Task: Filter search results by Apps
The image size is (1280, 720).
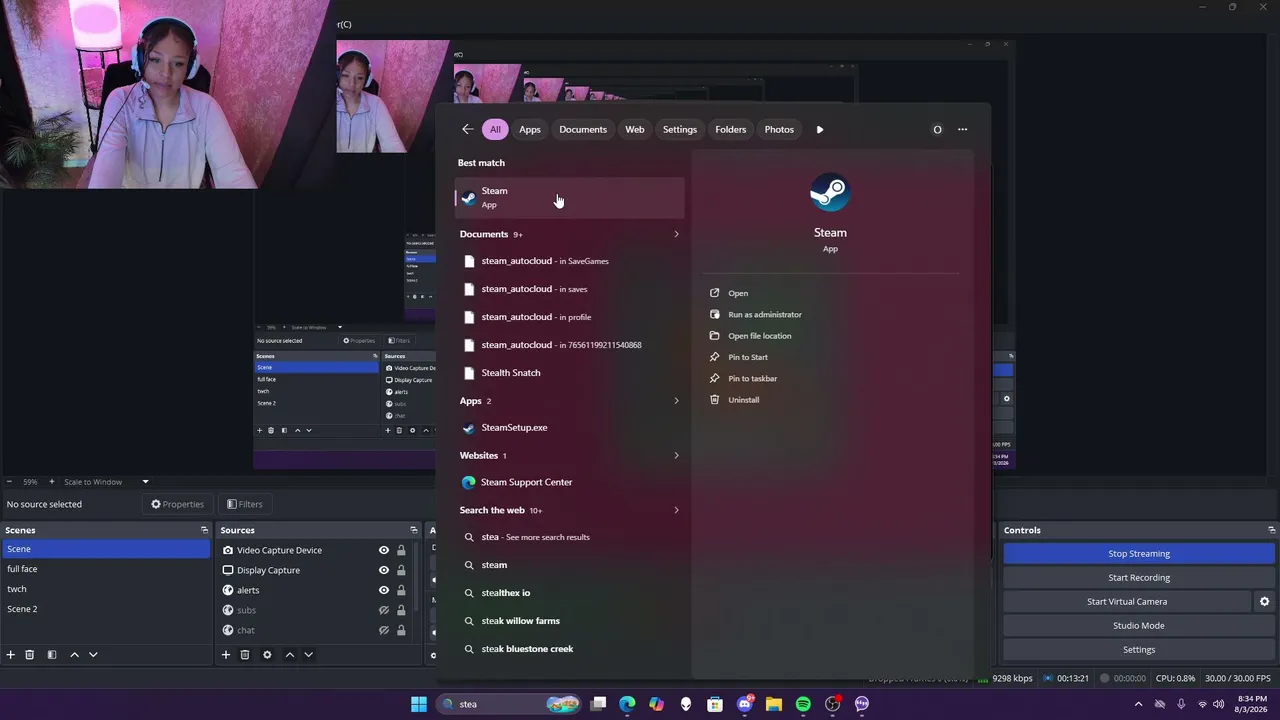Action: 530,129
